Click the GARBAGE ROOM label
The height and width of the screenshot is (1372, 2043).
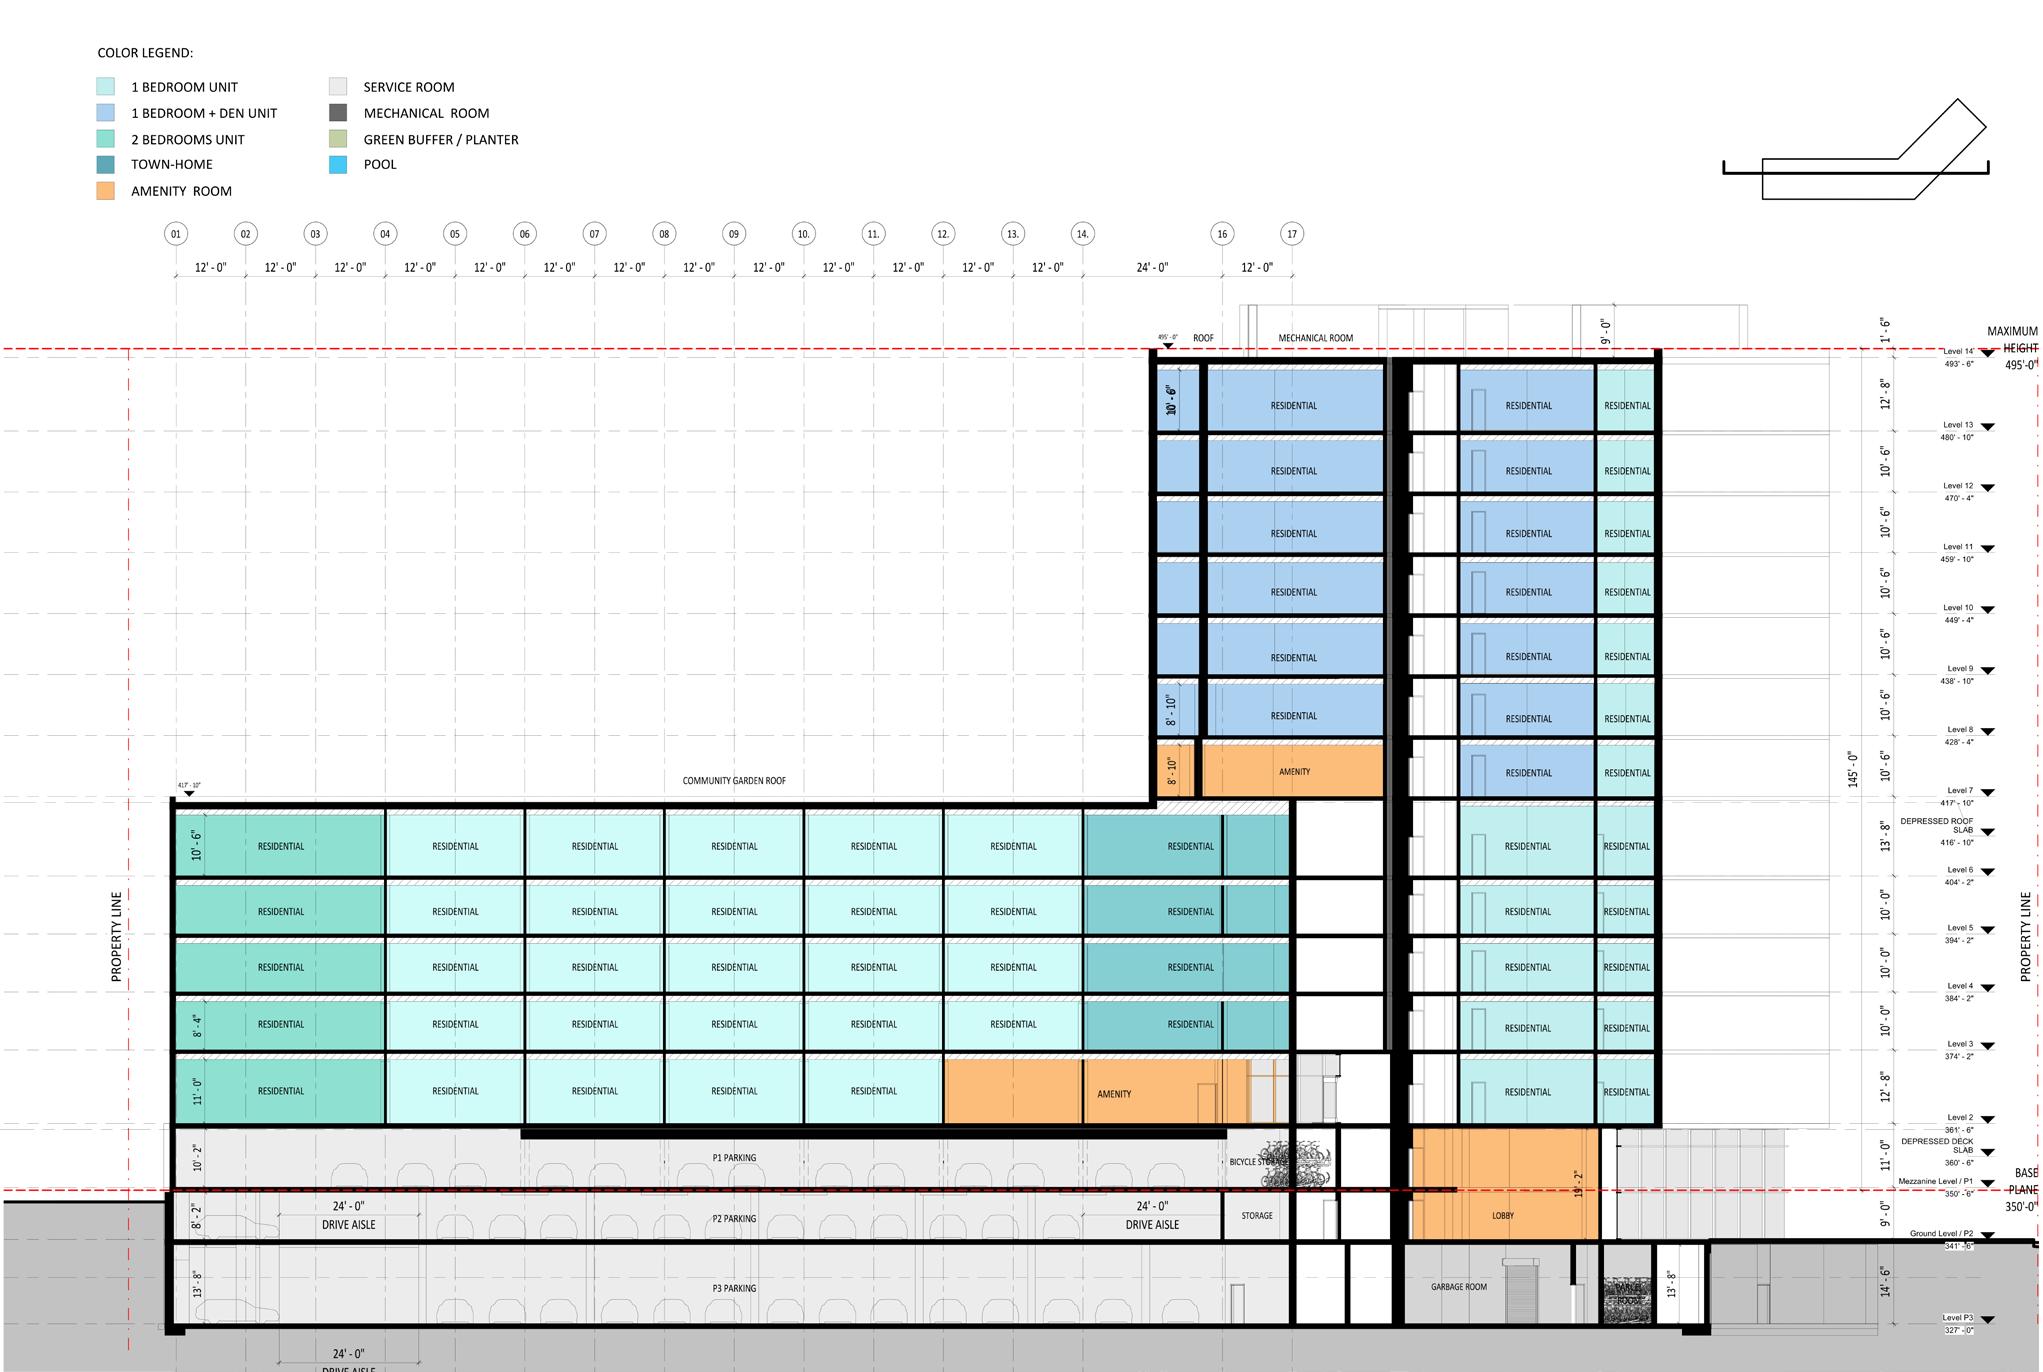[x=1458, y=1287]
